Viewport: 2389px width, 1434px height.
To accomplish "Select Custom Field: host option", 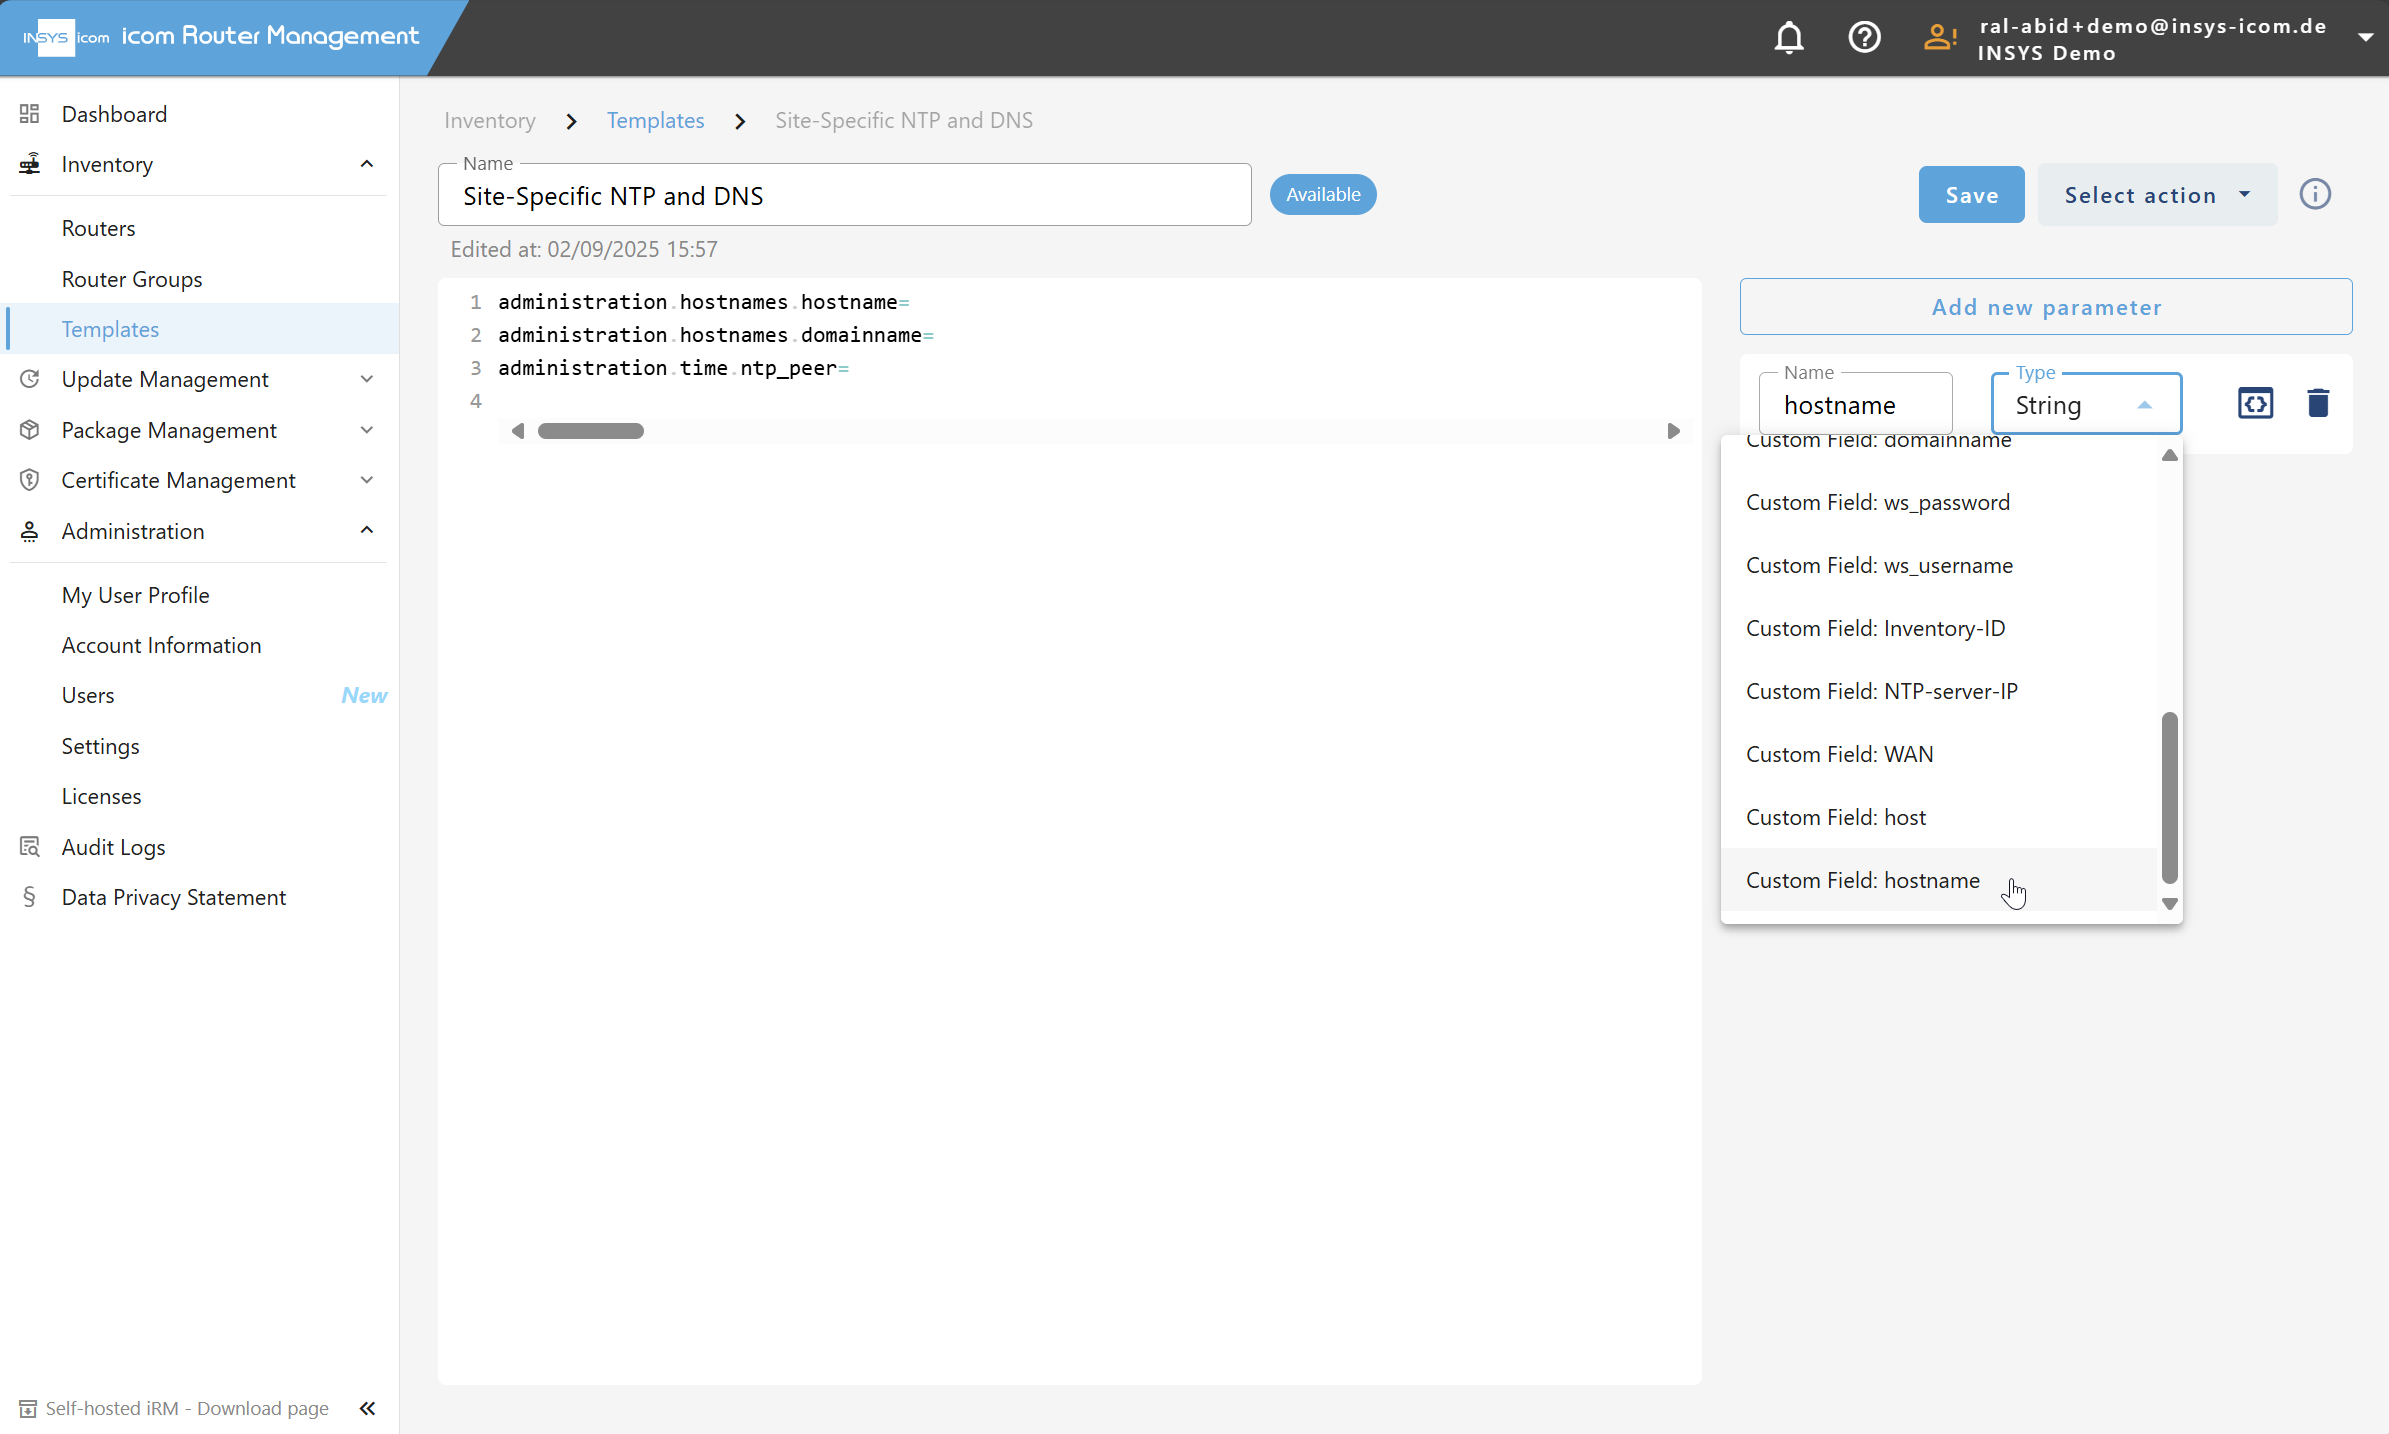I will [x=1938, y=817].
